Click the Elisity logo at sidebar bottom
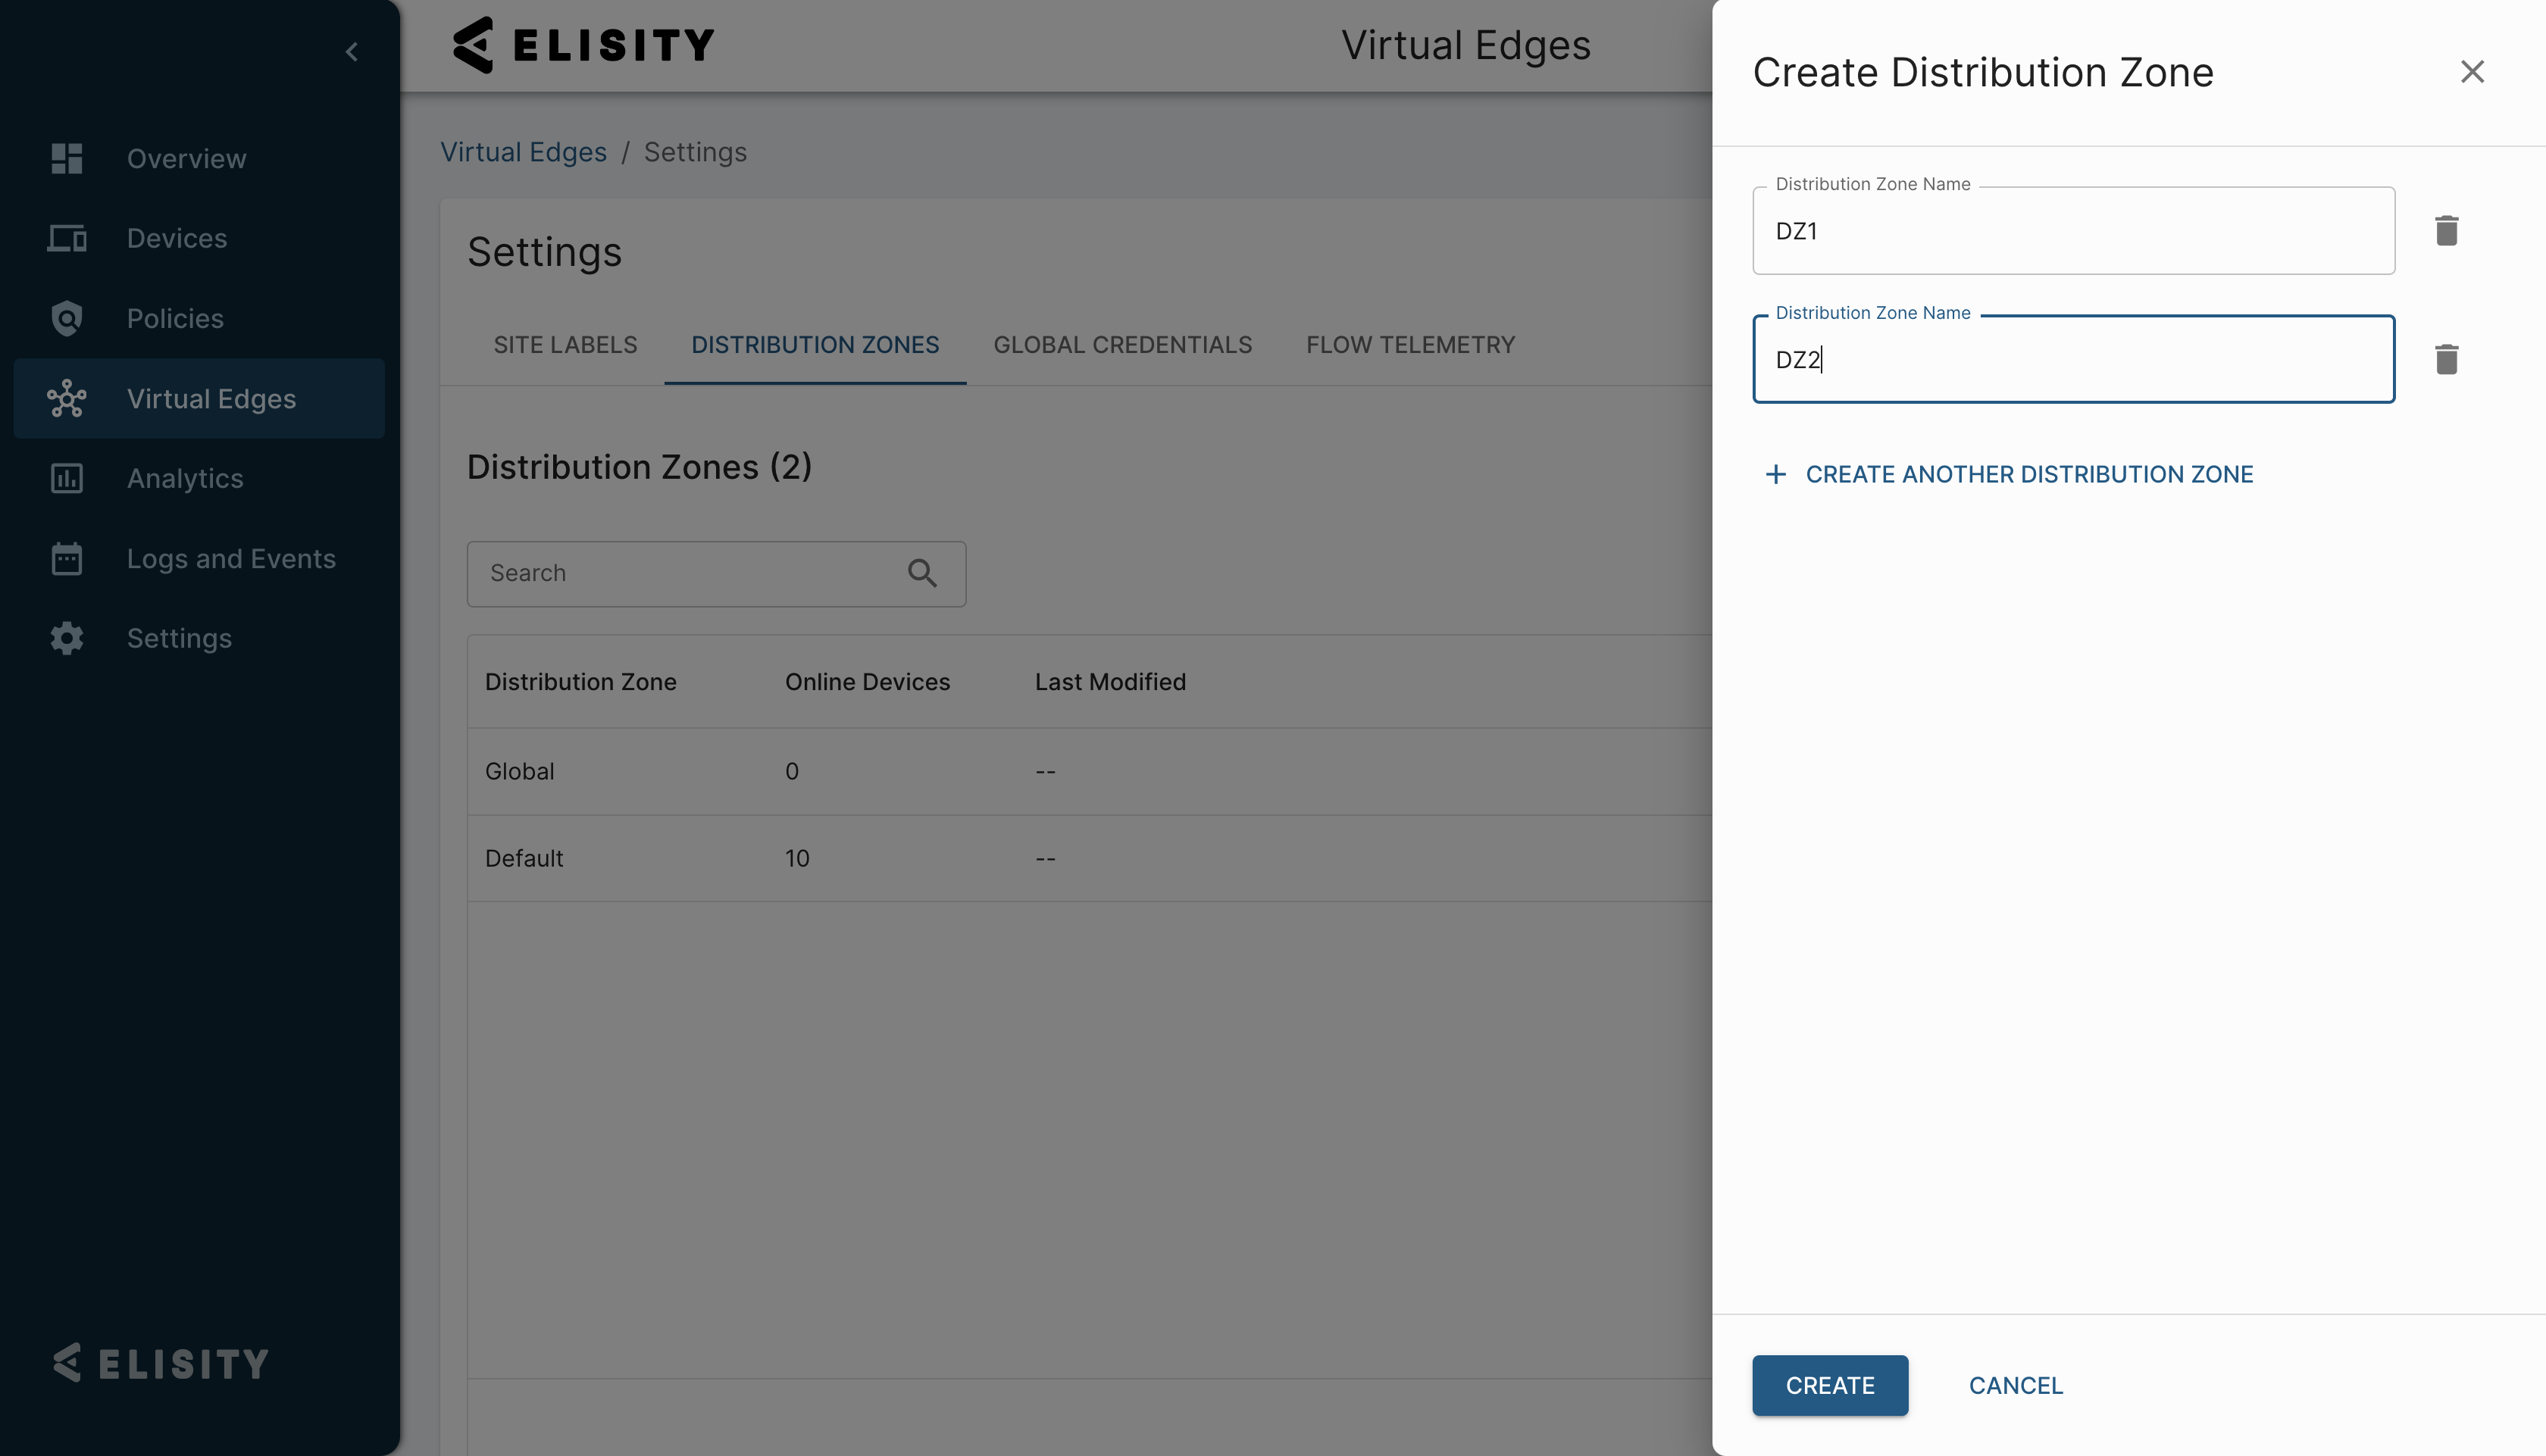Image resolution: width=2546 pixels, height=1456 pixels. point(161,1363)
